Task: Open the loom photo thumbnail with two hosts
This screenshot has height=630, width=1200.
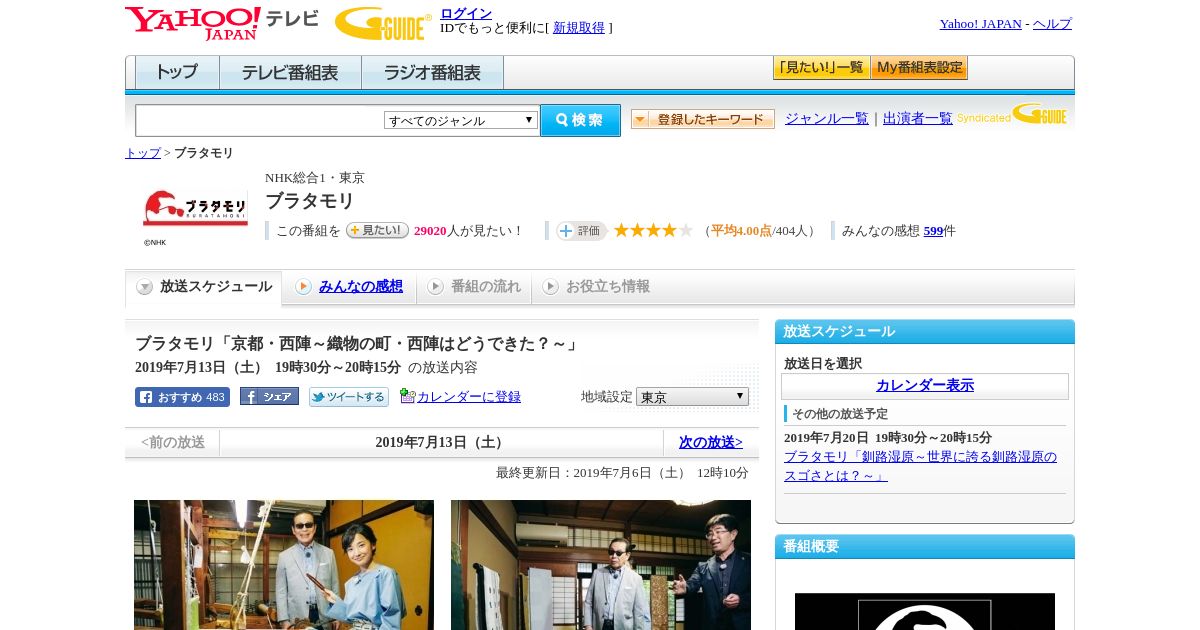Action: [x=284, y=565]
